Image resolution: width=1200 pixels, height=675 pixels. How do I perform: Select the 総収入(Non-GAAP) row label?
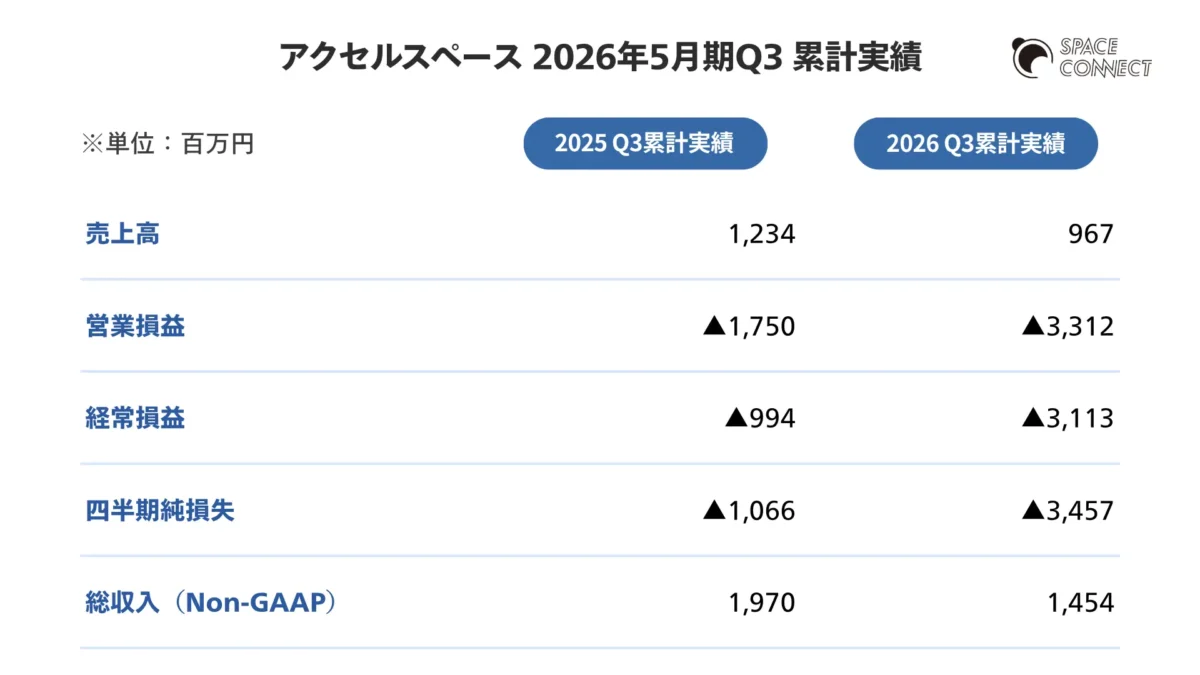[x=210, y=603]
